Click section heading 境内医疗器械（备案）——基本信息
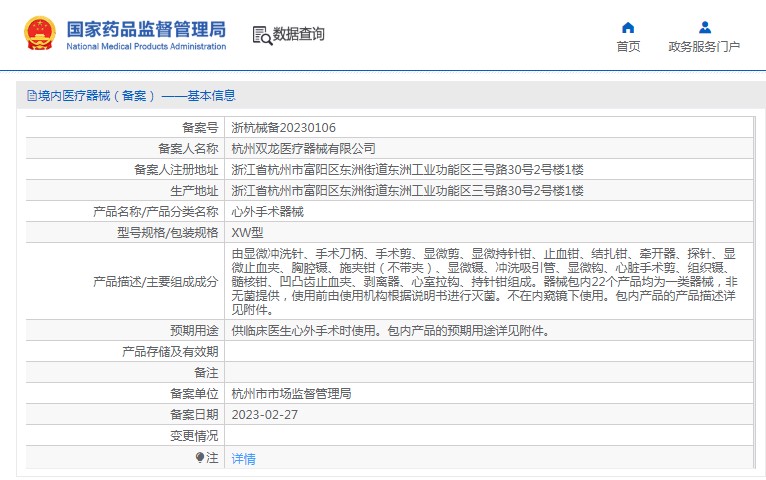Viewport: 766px width, 480px height. point(137,96)
